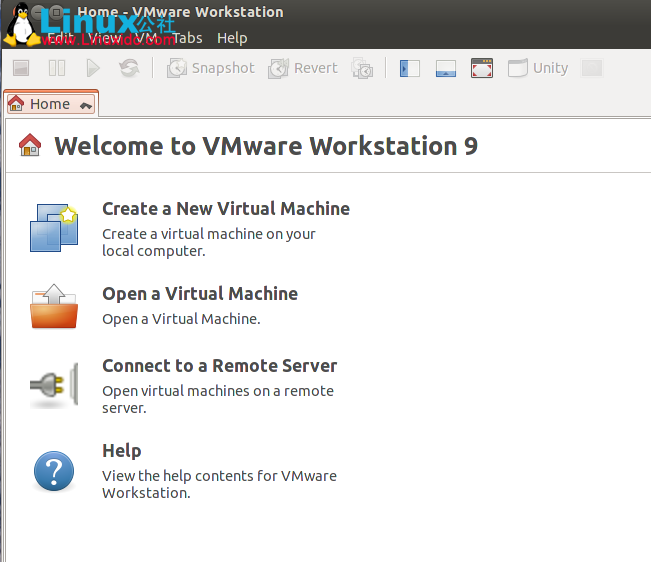The height and width of the screenshot is (562, 651).
Task: Click the Suspend pause toolbar icon
Action: point(57,68)
